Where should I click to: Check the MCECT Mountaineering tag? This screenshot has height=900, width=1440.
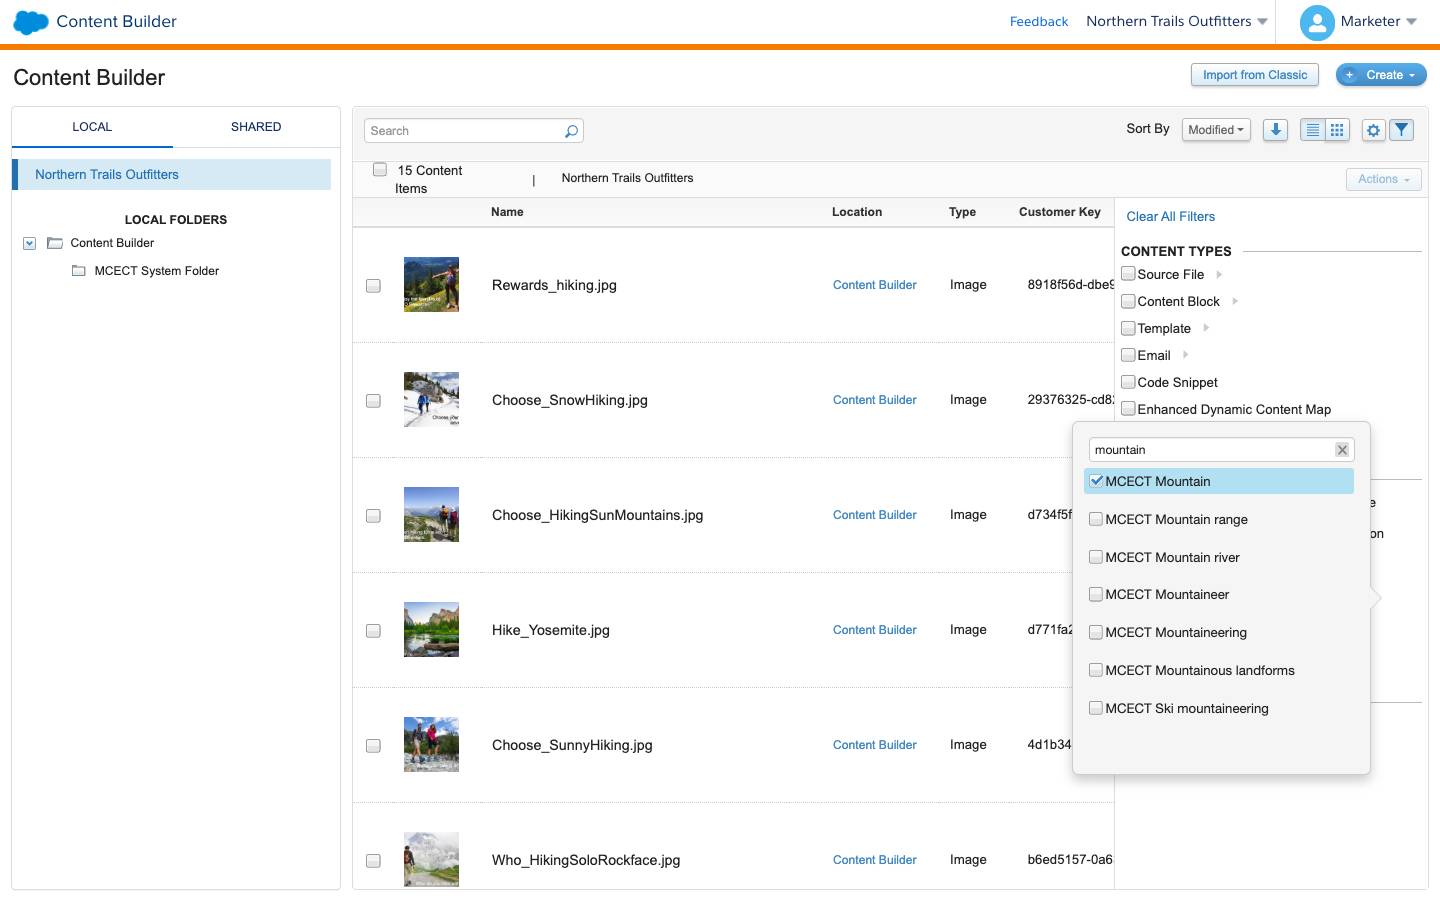point(1096,632)
